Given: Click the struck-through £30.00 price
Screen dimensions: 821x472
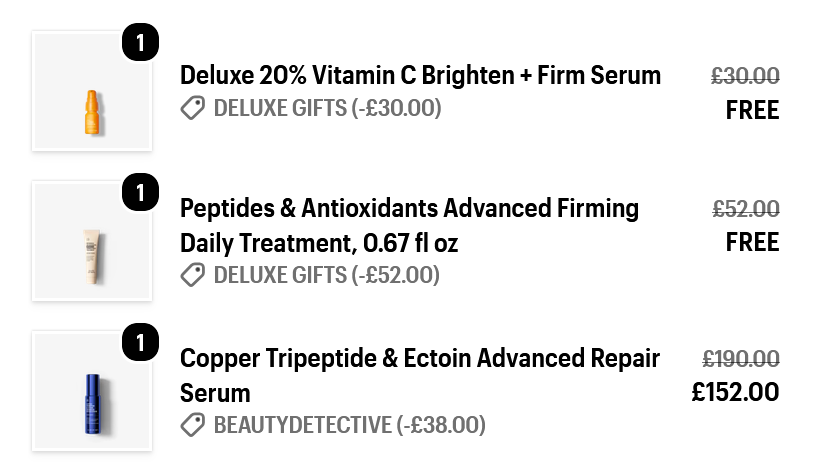Looking at the screenshot, I should [745, 76].
